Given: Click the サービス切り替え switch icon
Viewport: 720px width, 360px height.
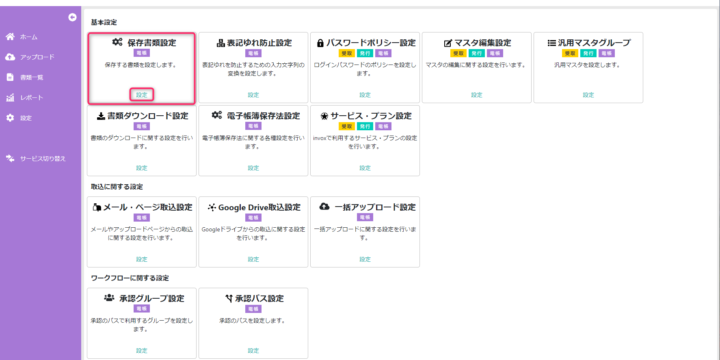Looking at the screenshot, I should (10, 158).
